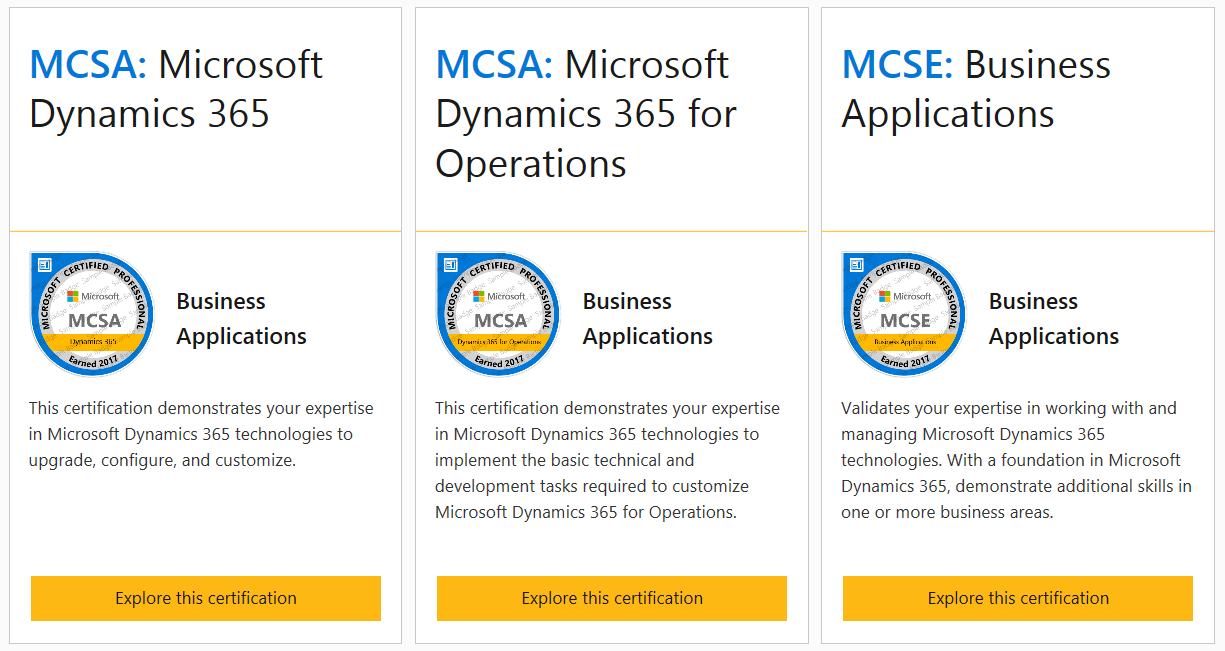Click small corner icon on the Operations badge
1225x651 pixels.
coord(450,265)
